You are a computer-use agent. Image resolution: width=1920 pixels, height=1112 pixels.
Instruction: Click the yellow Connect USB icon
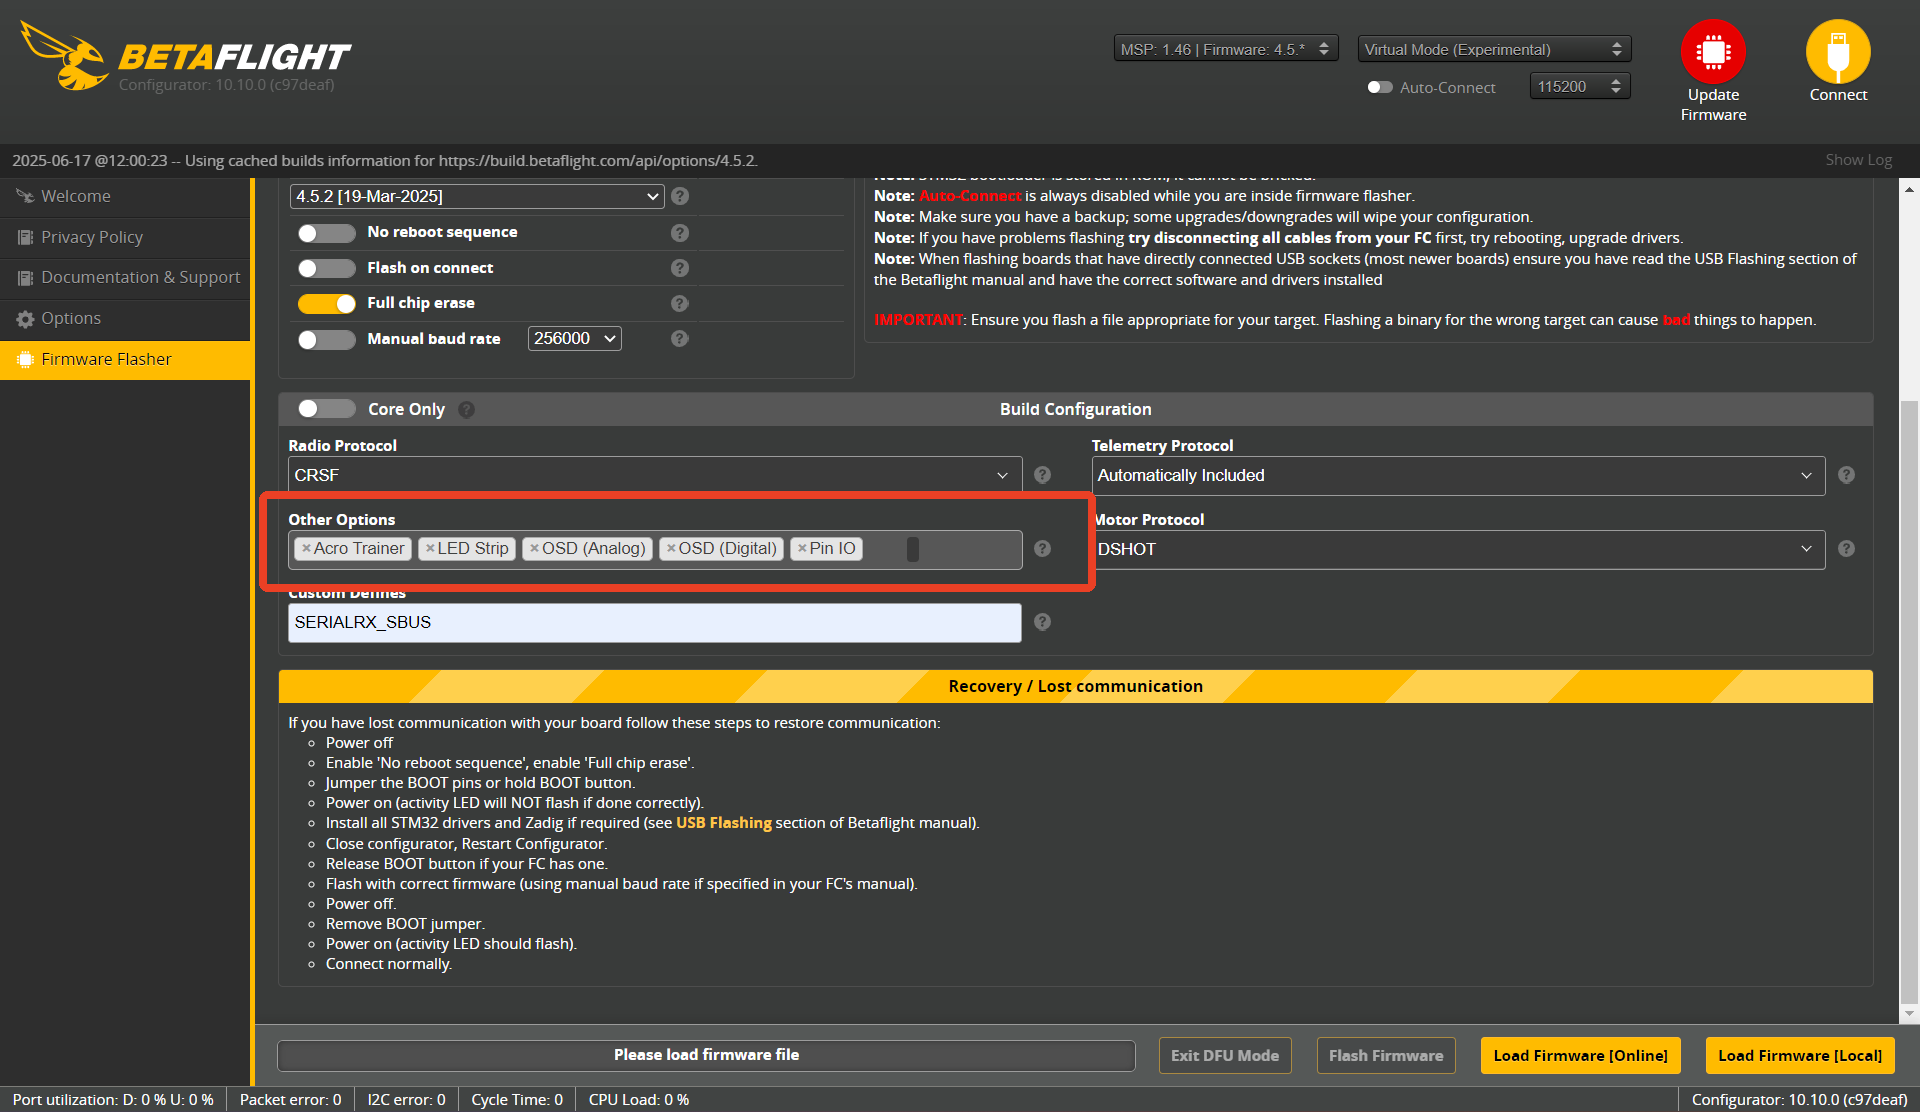[x=1838, y=51]
